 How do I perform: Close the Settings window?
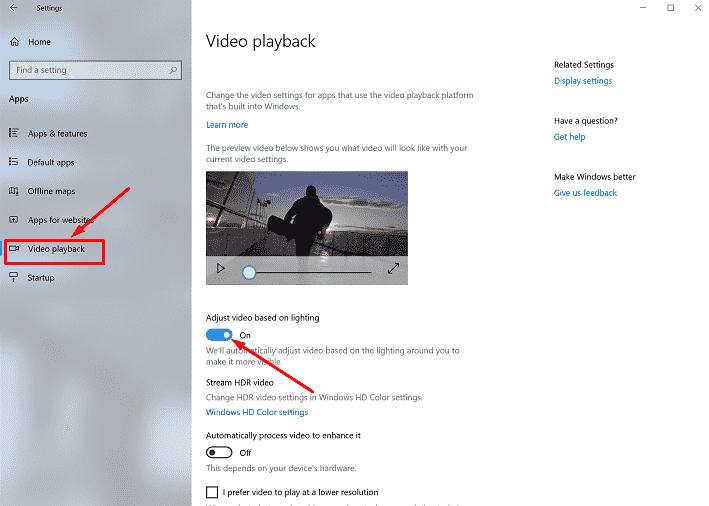698,8
